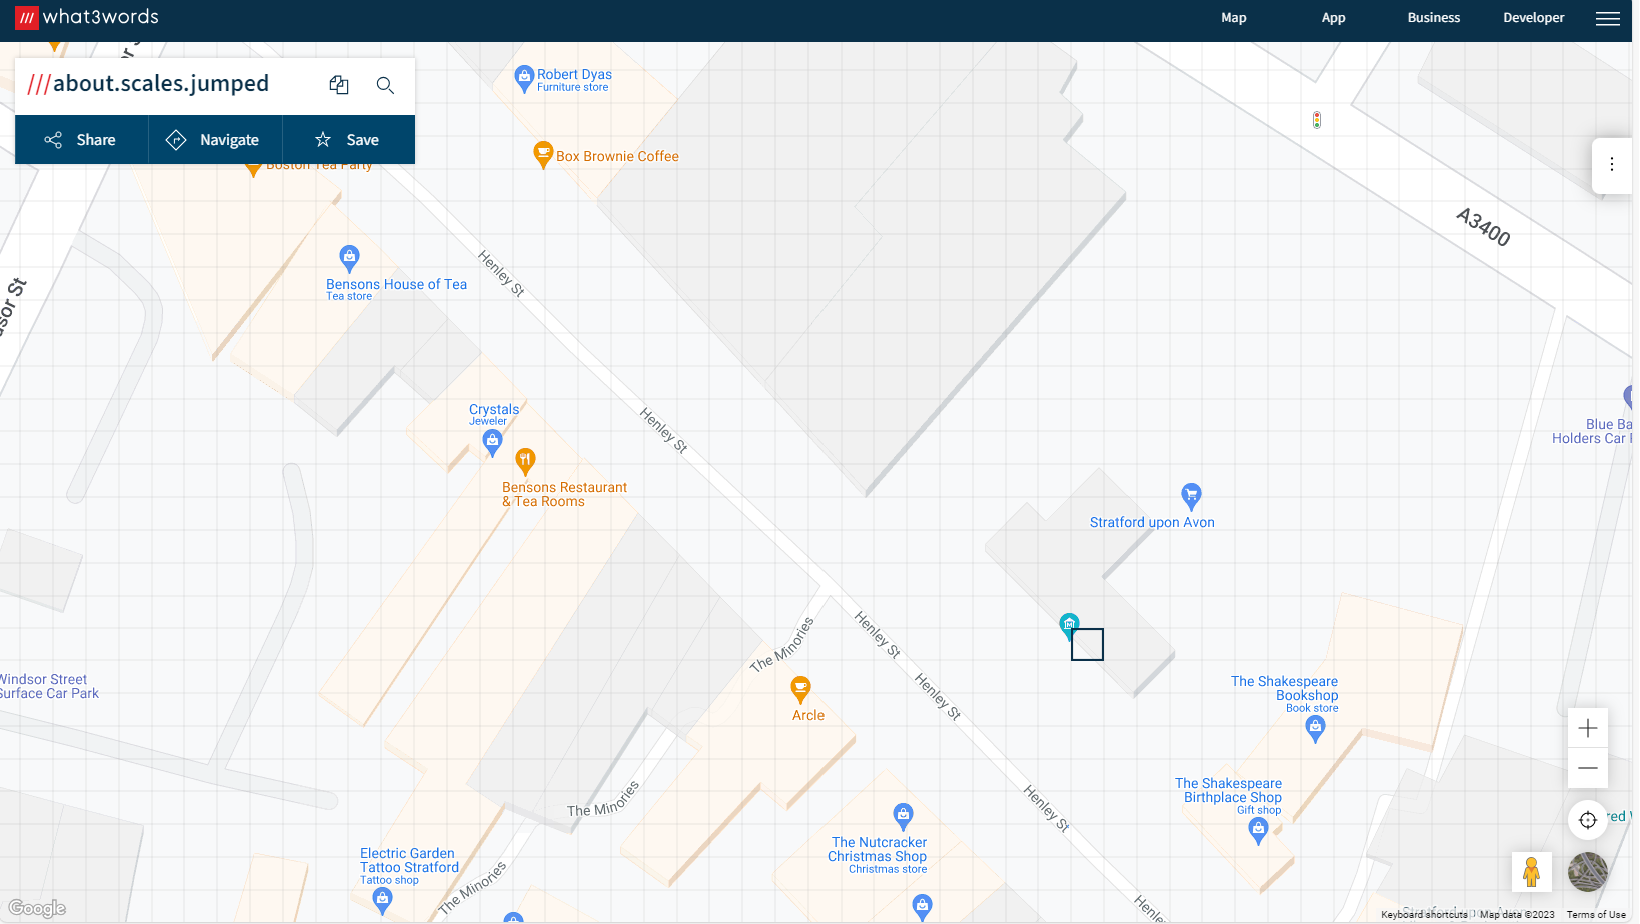This screenshot has width=1640, height=924.
Task: Click the traffic signal icon near A3400
Action: coord(1317,118)
